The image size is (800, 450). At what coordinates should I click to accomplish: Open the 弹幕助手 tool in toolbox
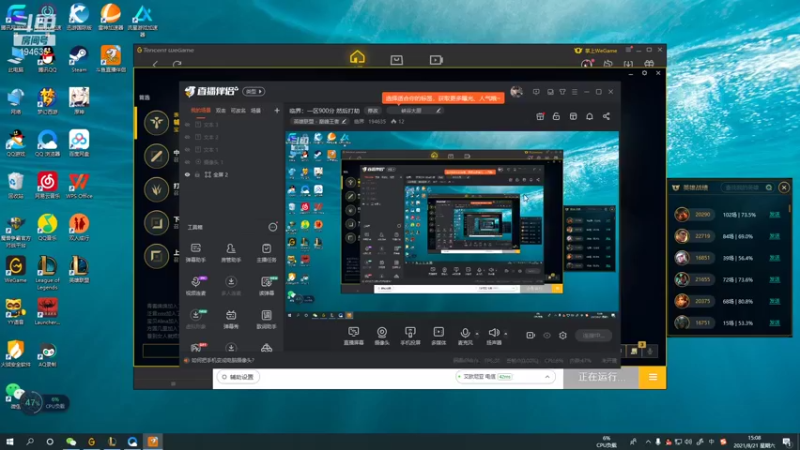(x=195, y=253)
